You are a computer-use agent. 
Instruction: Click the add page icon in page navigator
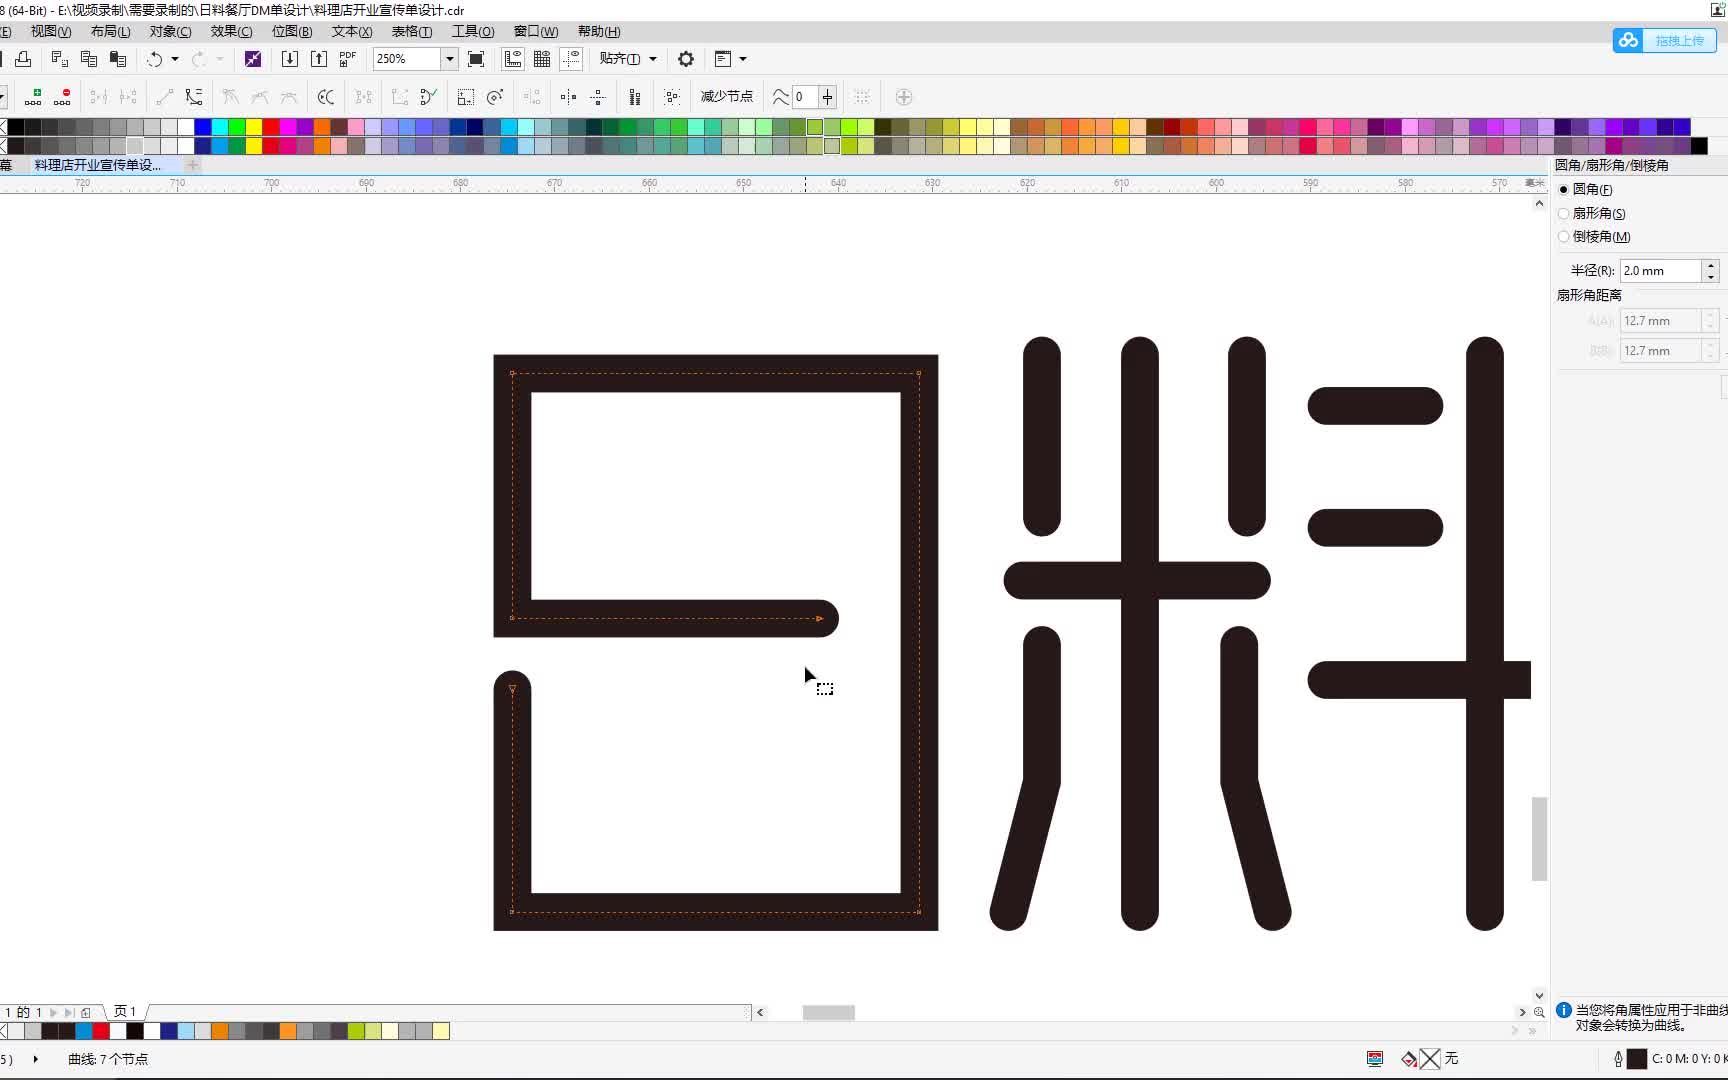tap(86, 1012)
